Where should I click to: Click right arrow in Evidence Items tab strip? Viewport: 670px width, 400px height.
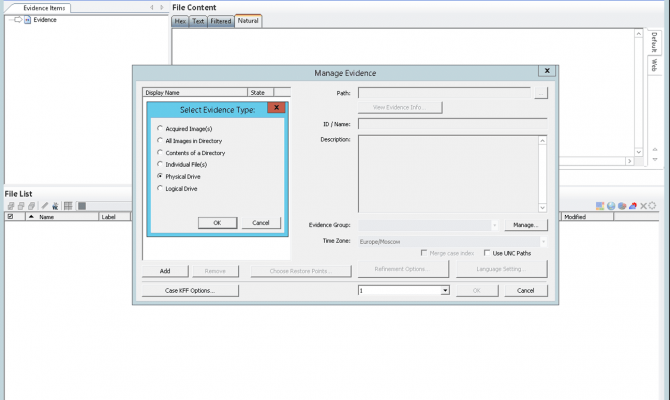pos(162,7)
